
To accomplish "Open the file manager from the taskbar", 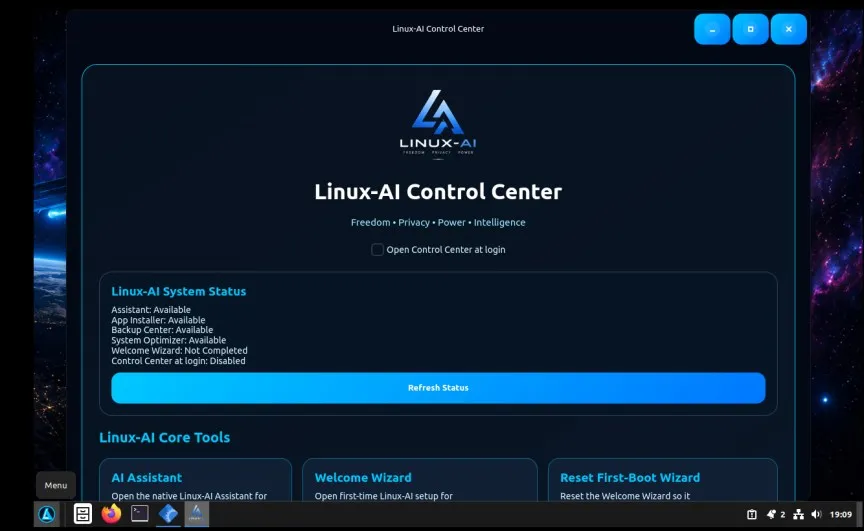I will pos(83,514).
